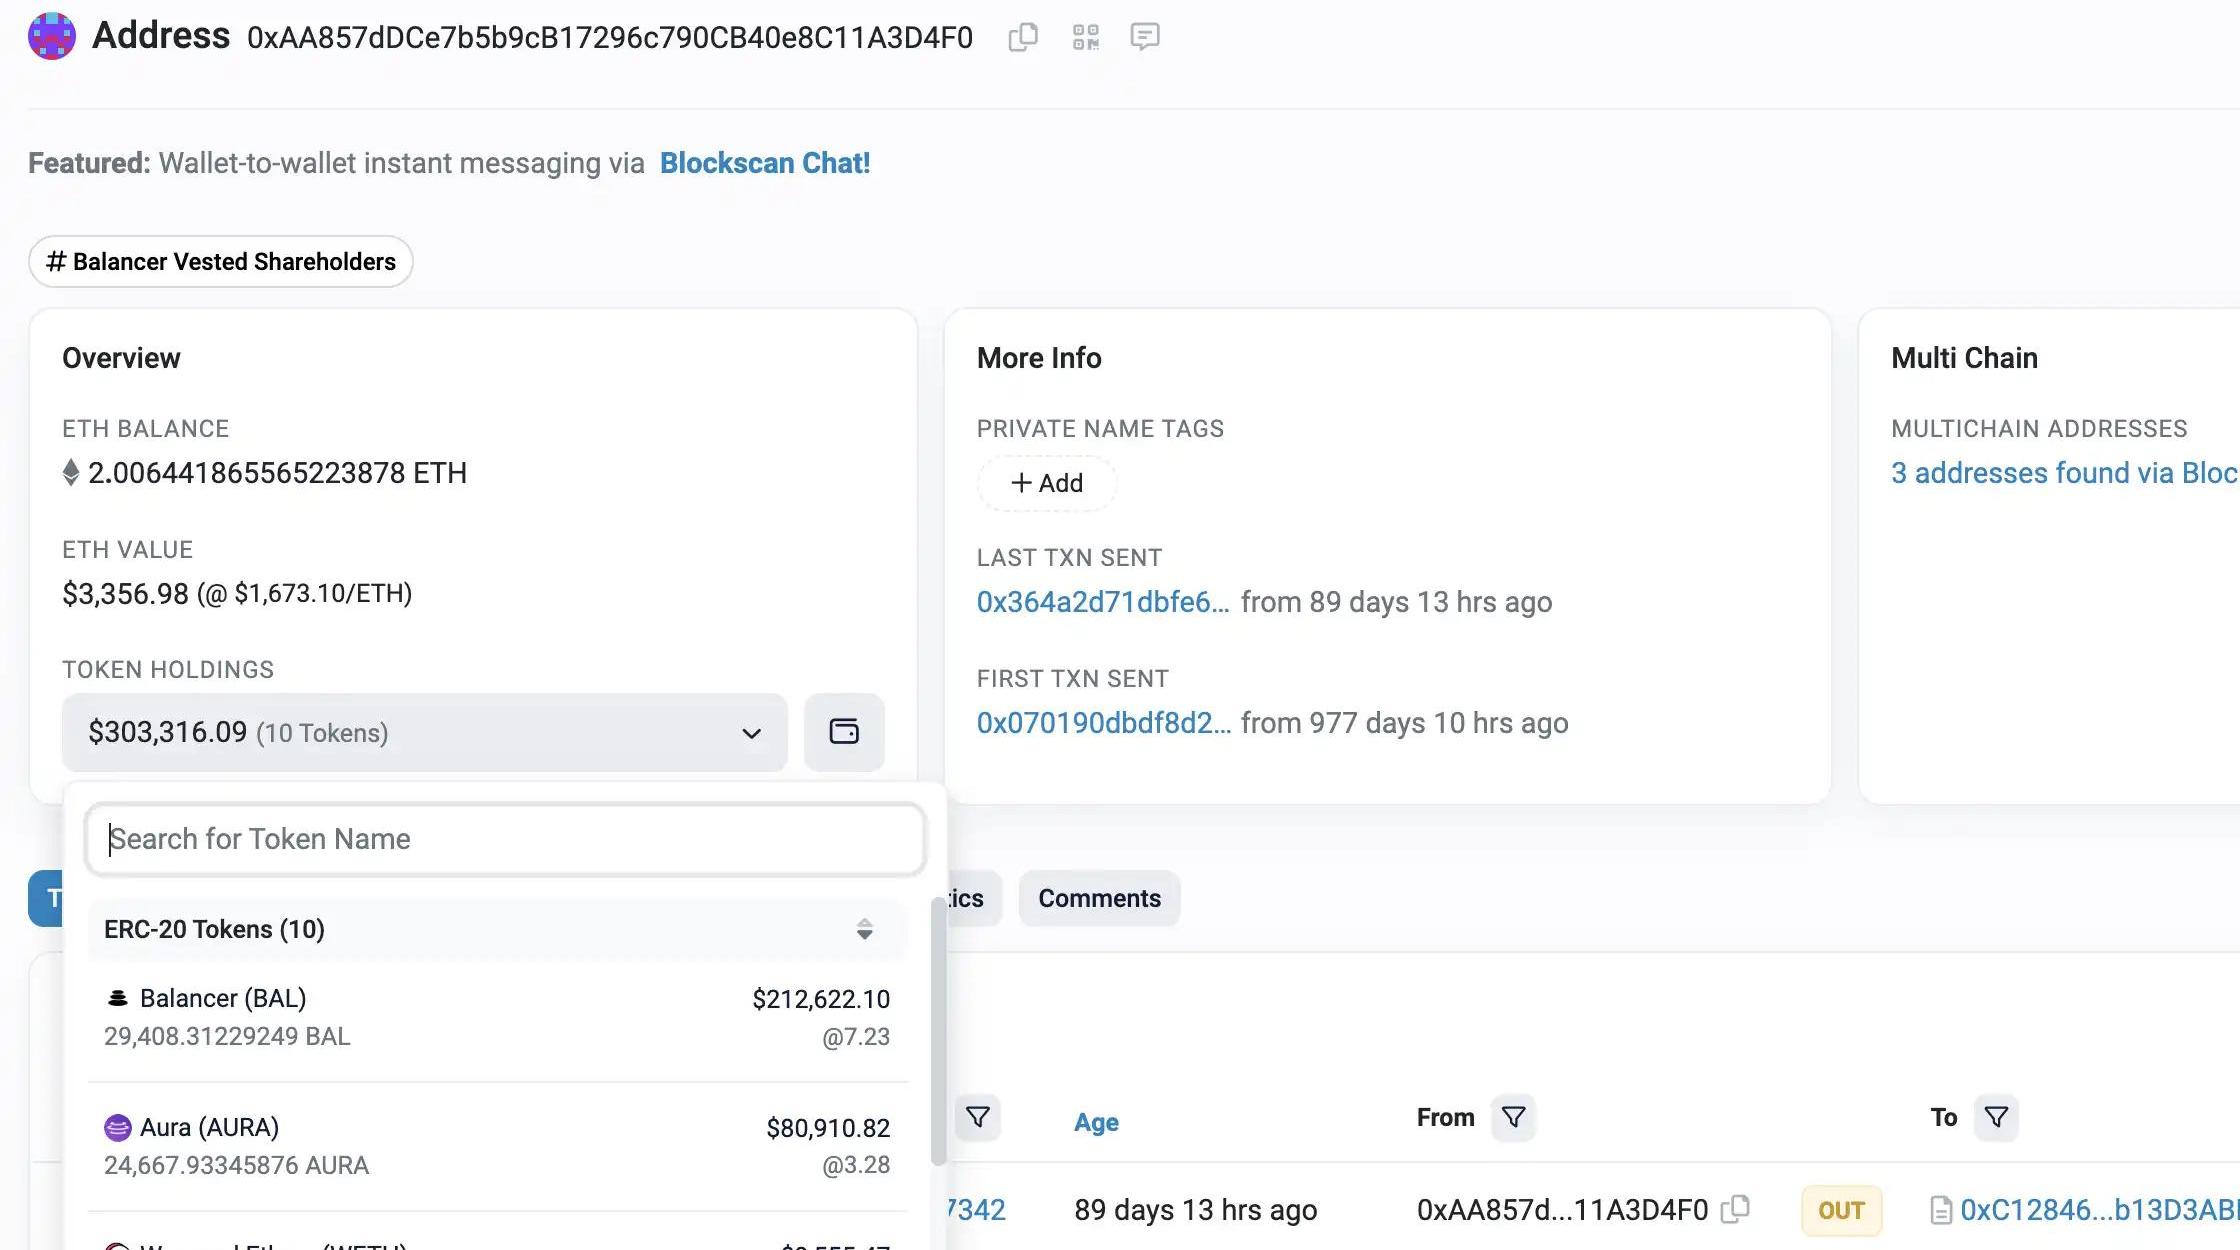Image resolution: width=2240 pixels, height=1250 pixels.
Task: Focus the Search for Token Name field
Action: 505,839
